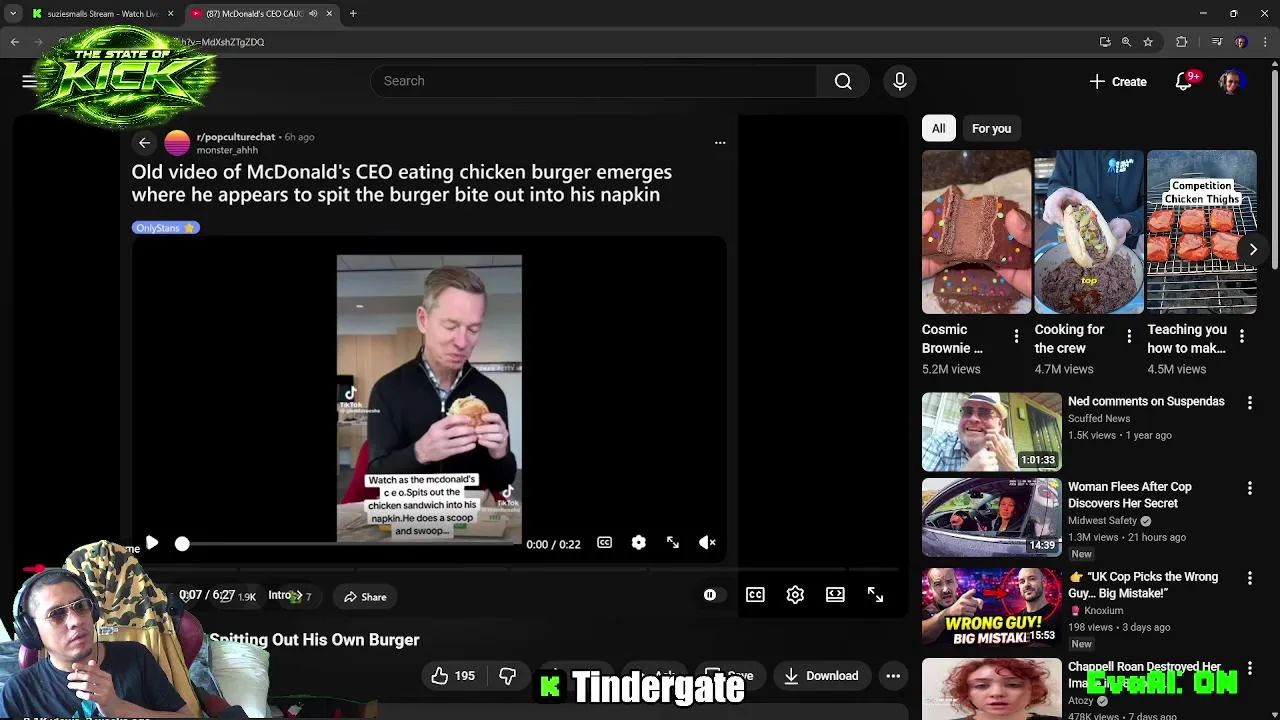The image size is (1280, 720).
Task: Open options for UK Cop Picks video
Action: click(x=1249, y=578)
